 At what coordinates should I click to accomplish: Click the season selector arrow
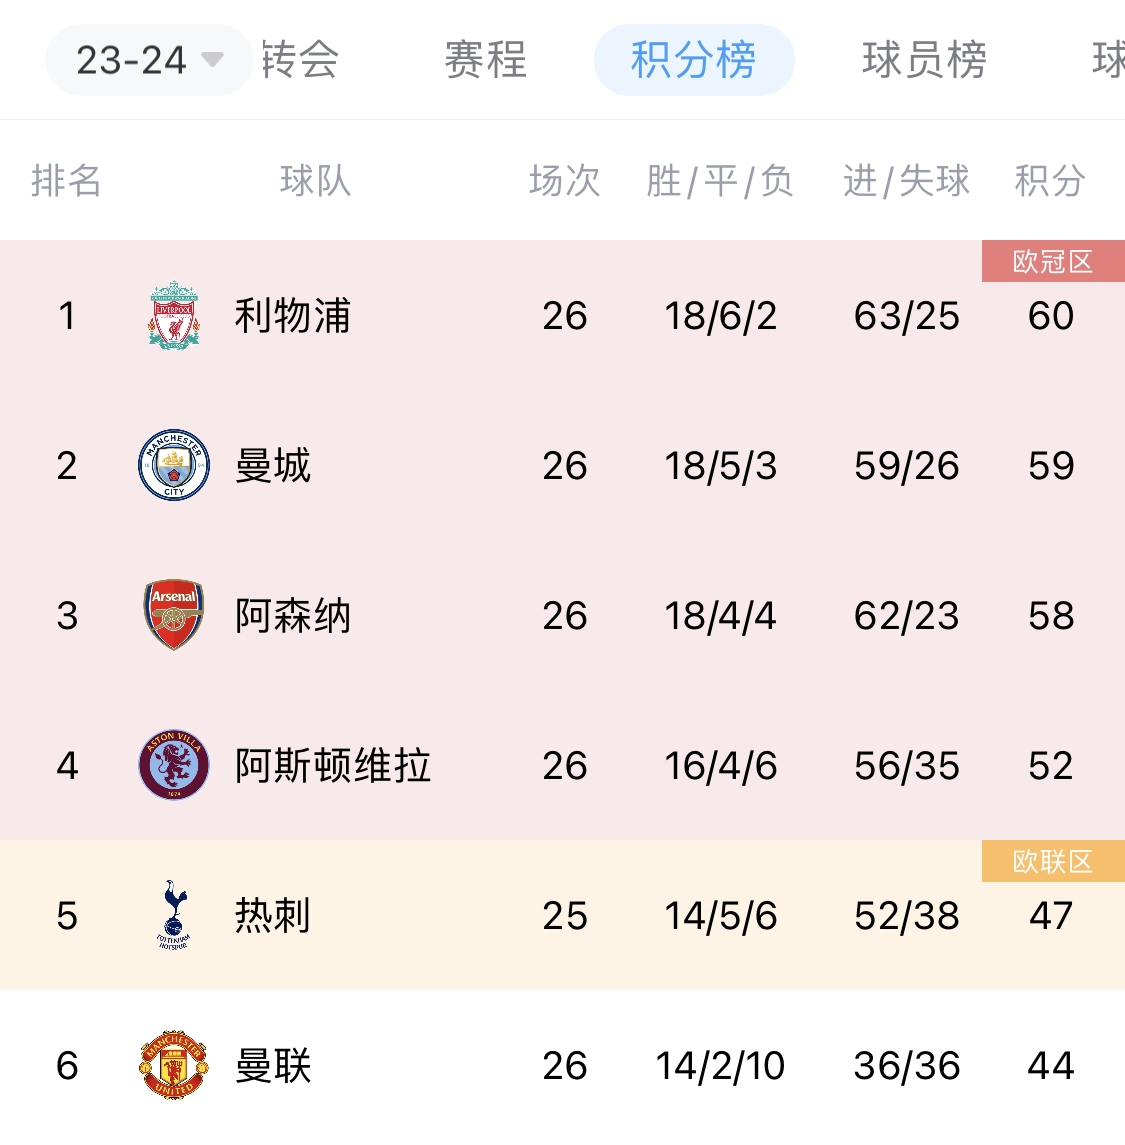tap(212, 60)
